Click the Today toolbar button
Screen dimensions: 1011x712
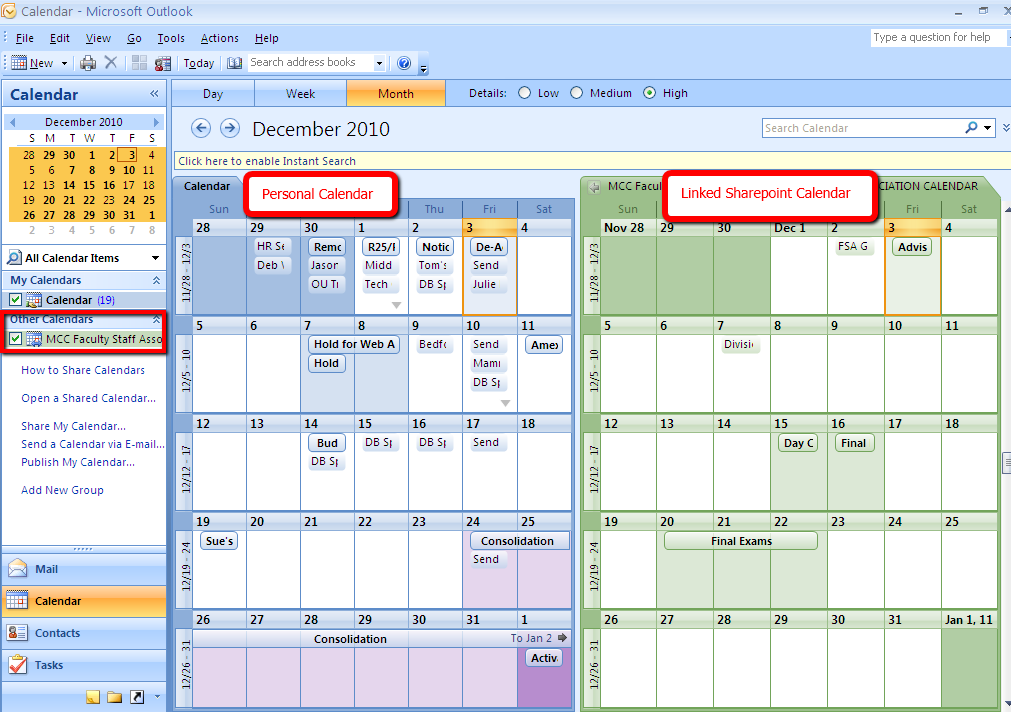199,63
